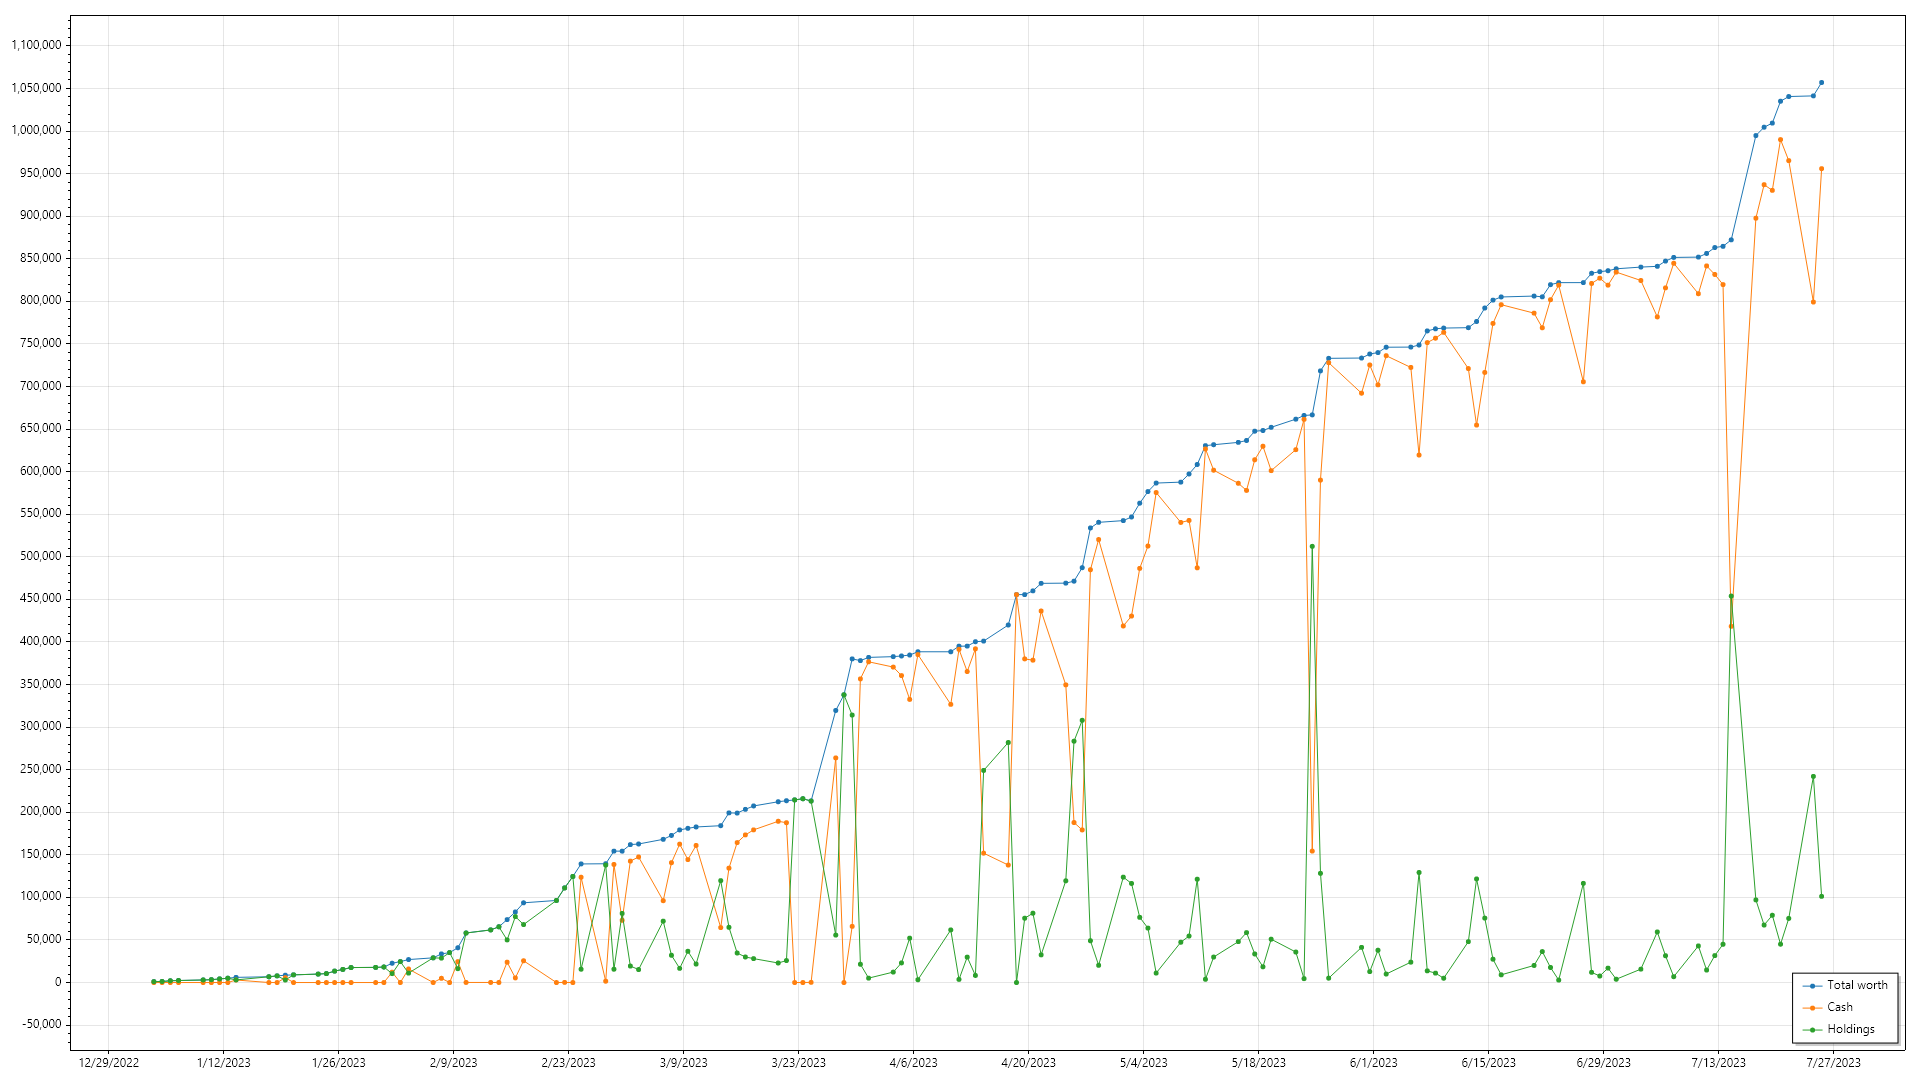The height and width of the screenshot is (1080, 1920).
Task: Click the 2/23/2023 date label
Action: (568, 1063)
